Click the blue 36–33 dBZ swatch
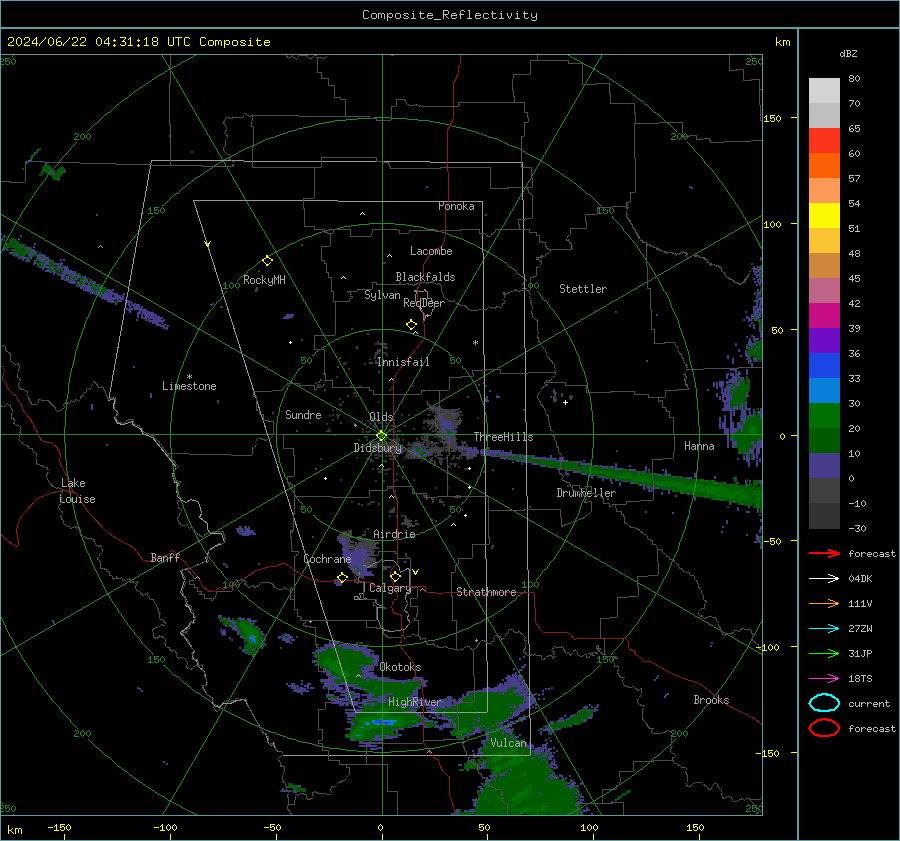Image resolution: width=900 pixels, height=841 pixels. click(x=824, y=366)
